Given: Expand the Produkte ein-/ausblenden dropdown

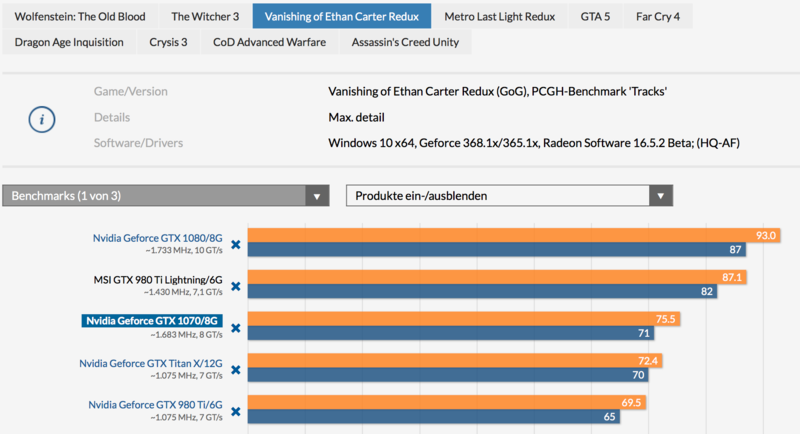Looking at the screenshot, I should [509, 196].
